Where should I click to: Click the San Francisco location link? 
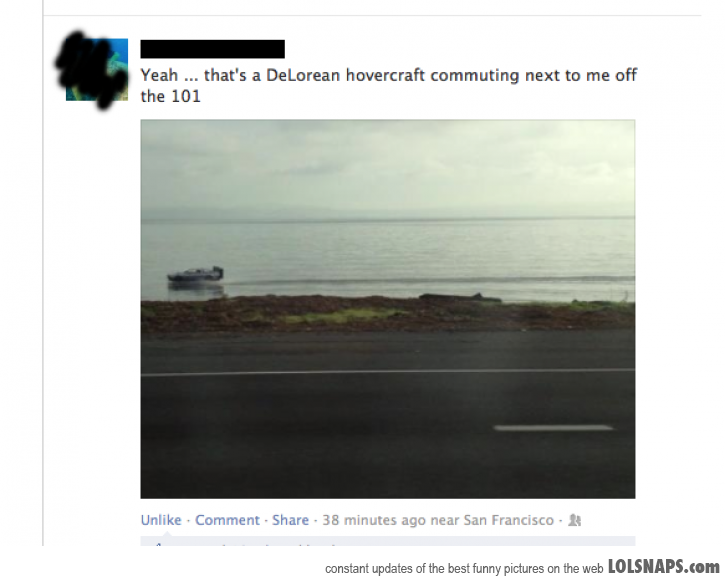click(509, 520)
